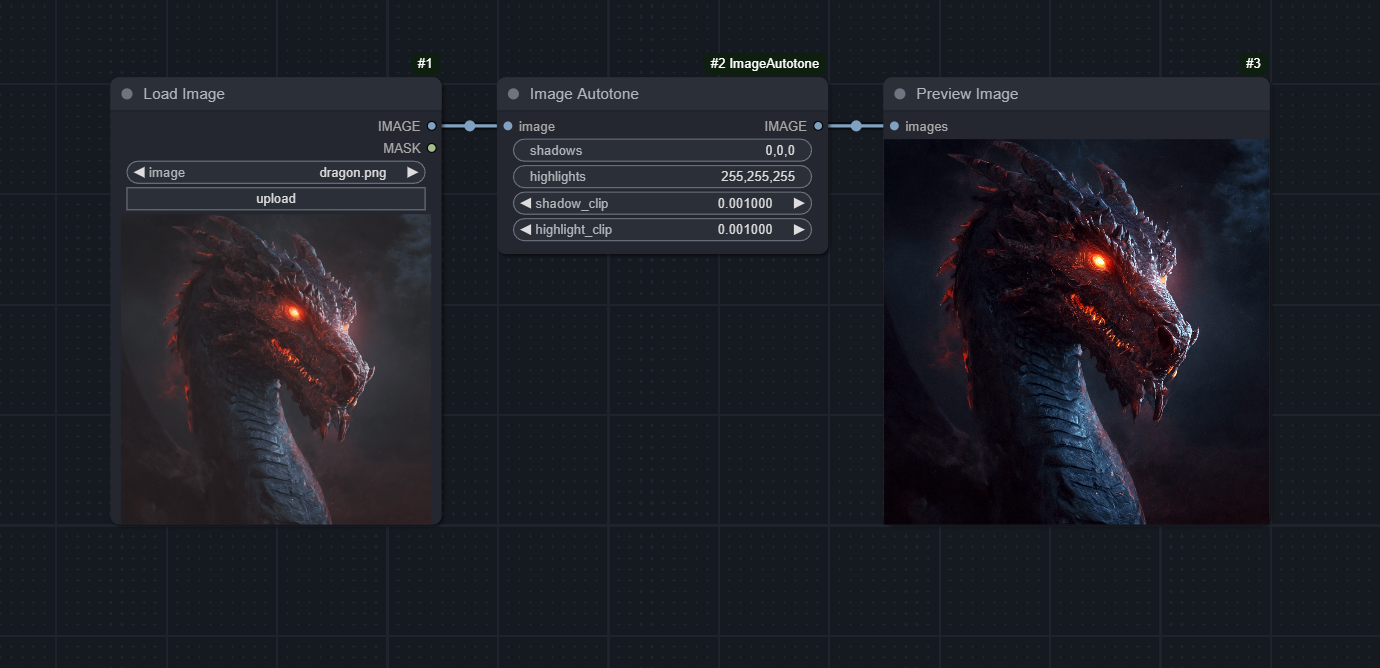Increase highlight_clip with right arrow
This screenshot has width=1380, height=668.
click(799, 229)
